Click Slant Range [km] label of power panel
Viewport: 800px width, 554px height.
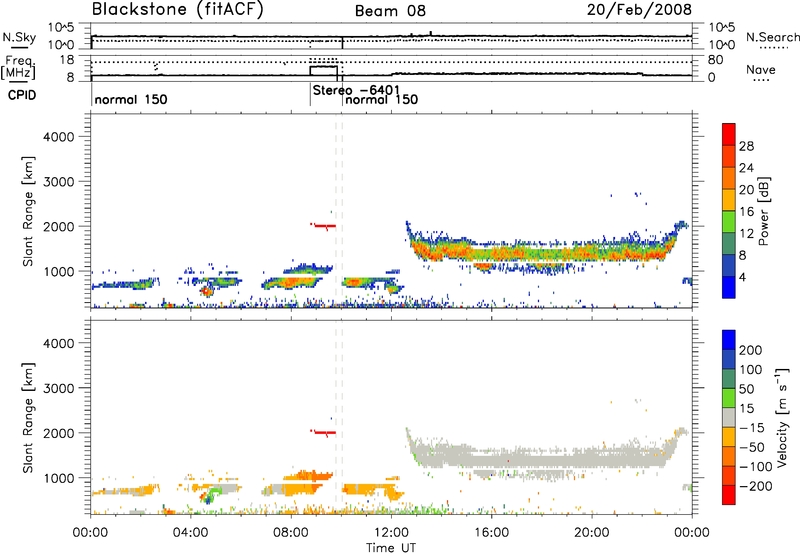[28, 211]
